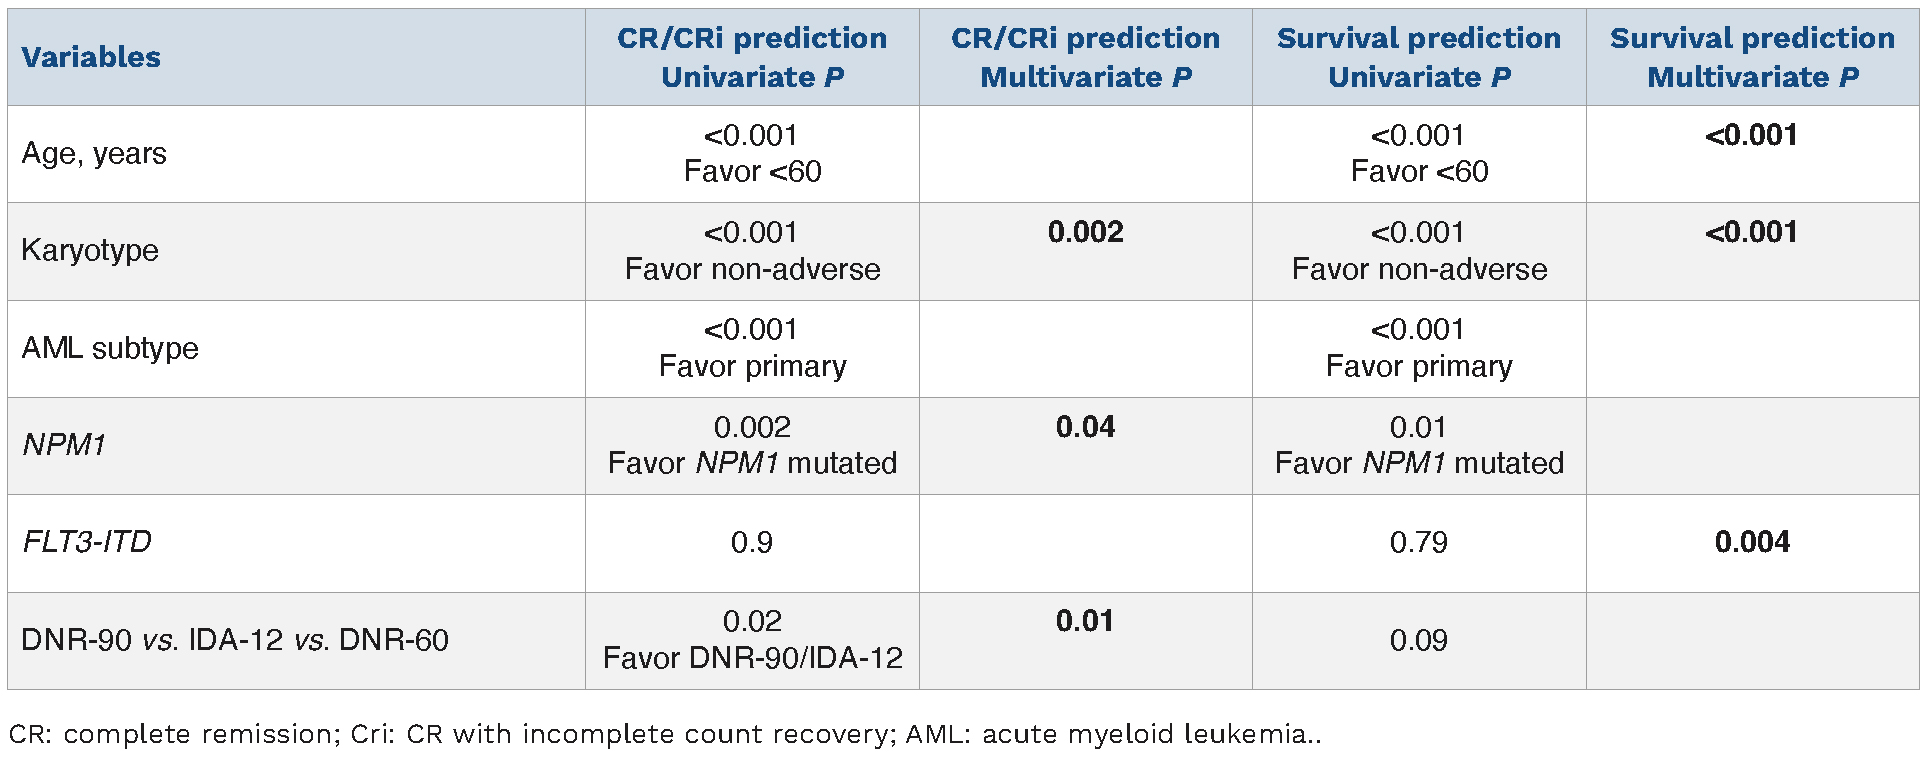Viewport: 1928px width, 760px height.
Task: Click the 0.9 value in FLT3-ITD row
Action: [x=752, y=542]
